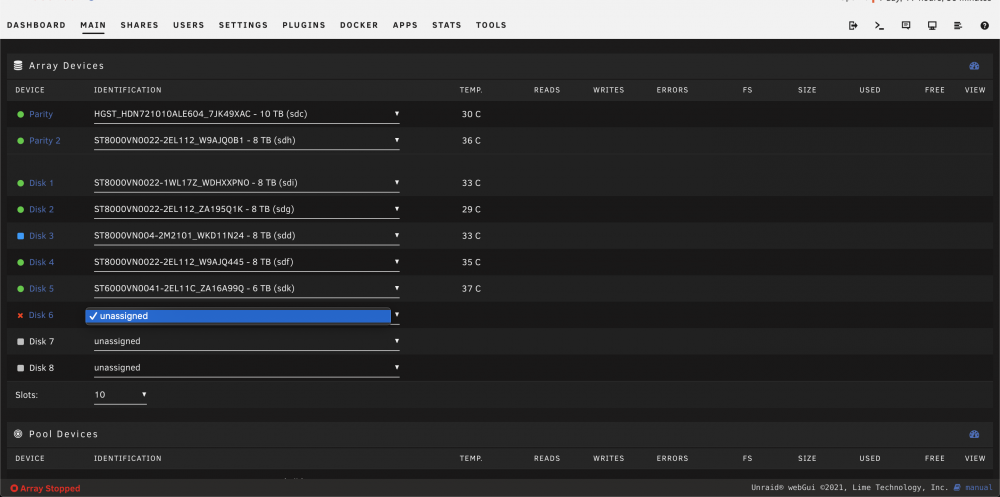Open the Slots count dropdown

pyautogui.click(x=120, y=395)
